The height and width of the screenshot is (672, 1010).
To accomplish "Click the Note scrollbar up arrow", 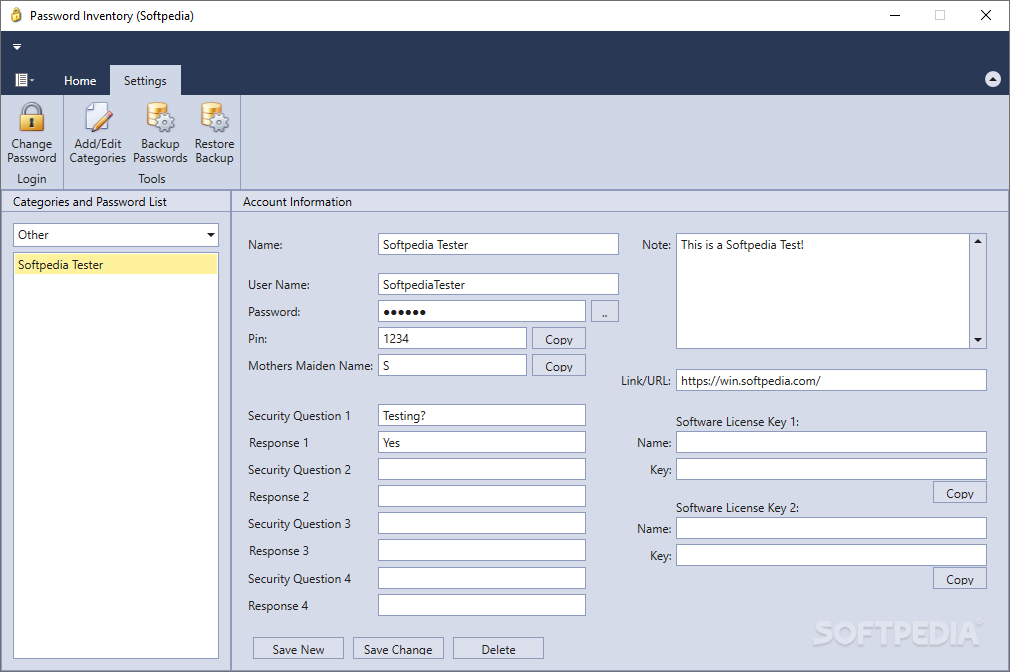I will tap(978, 241).
